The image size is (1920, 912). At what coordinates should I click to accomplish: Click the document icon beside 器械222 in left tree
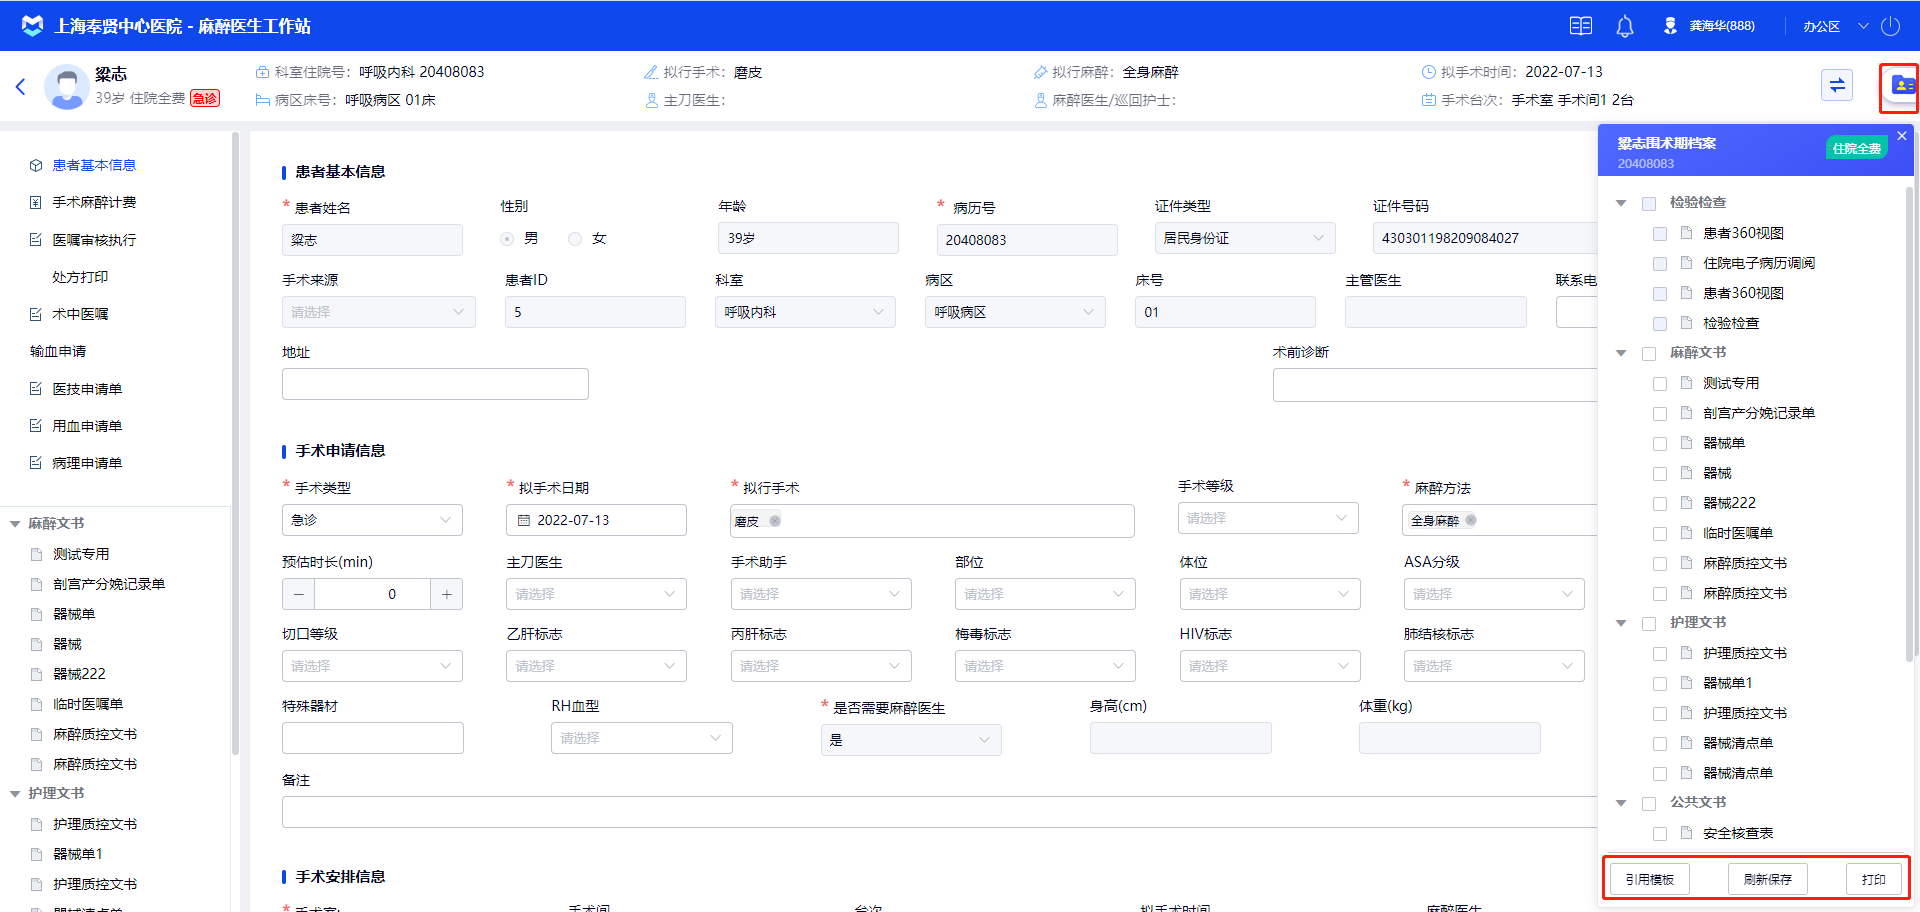click(x=37, y=674)
